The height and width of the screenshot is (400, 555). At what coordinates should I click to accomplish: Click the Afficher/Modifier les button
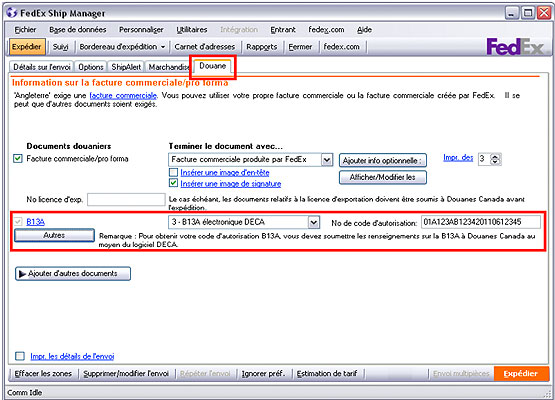[x=383, y=177]
